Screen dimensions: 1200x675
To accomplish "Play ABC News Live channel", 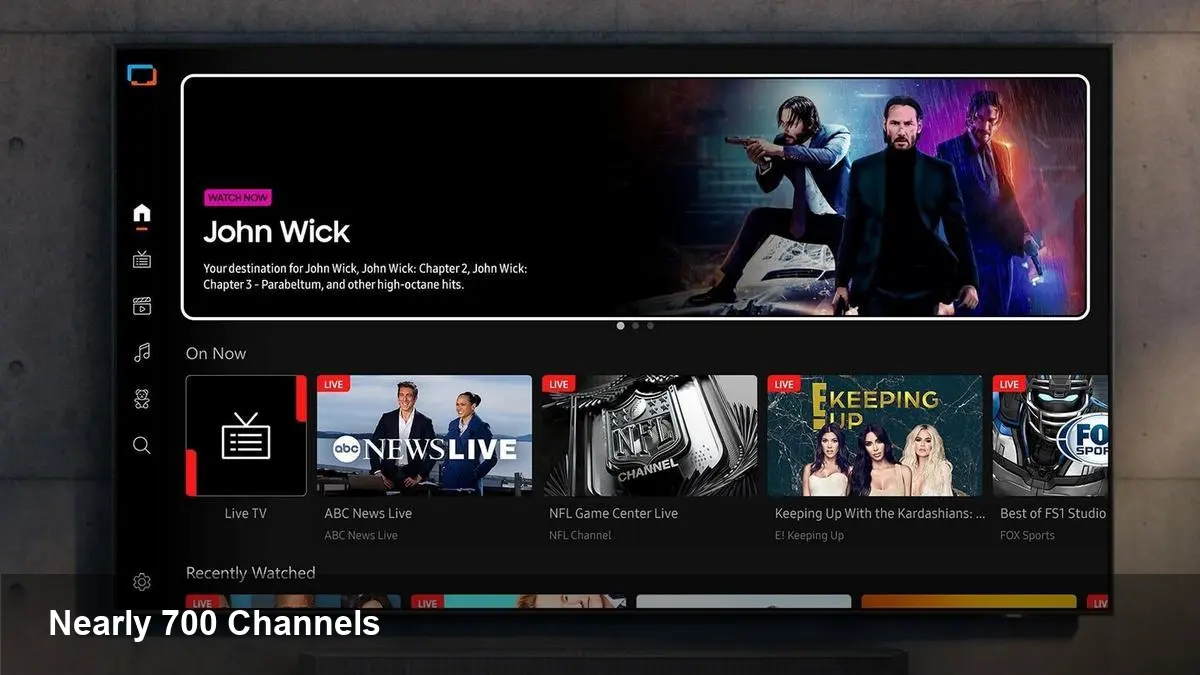I will pos(424,435).
